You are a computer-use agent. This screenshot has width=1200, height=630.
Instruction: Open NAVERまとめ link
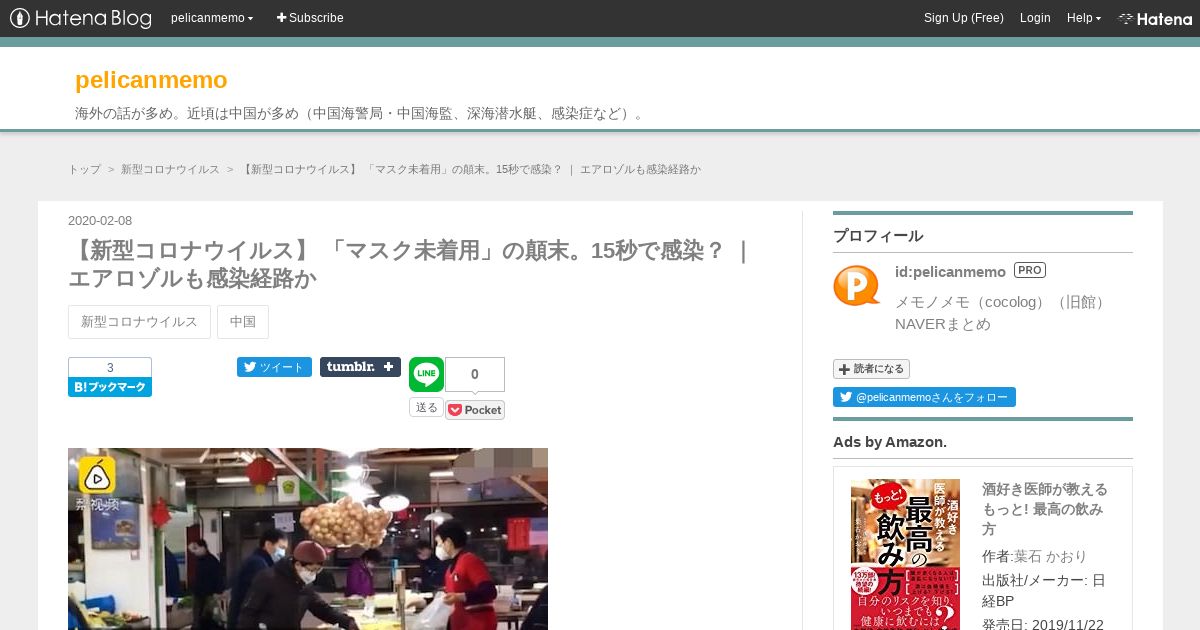[943, 324]
